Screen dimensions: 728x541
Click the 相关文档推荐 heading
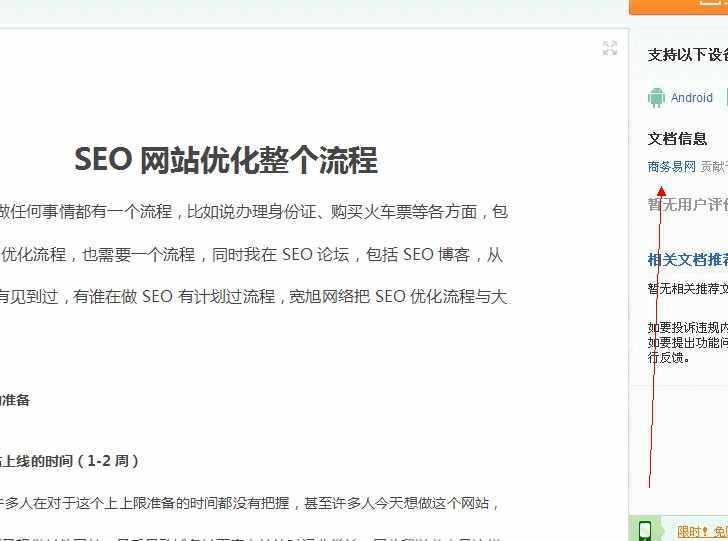pos(687,260)
